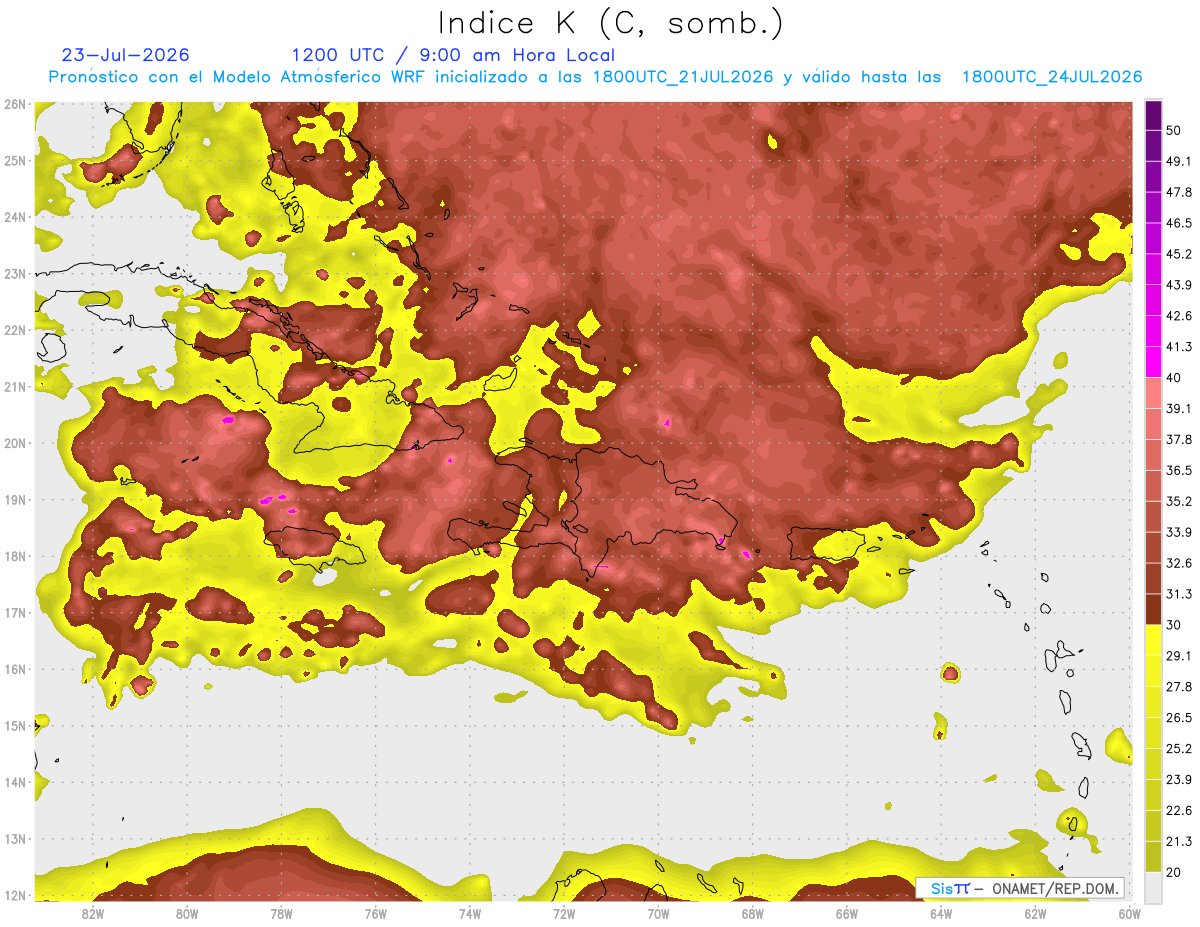Click the longitude axis label '74W'

point(470,913)
